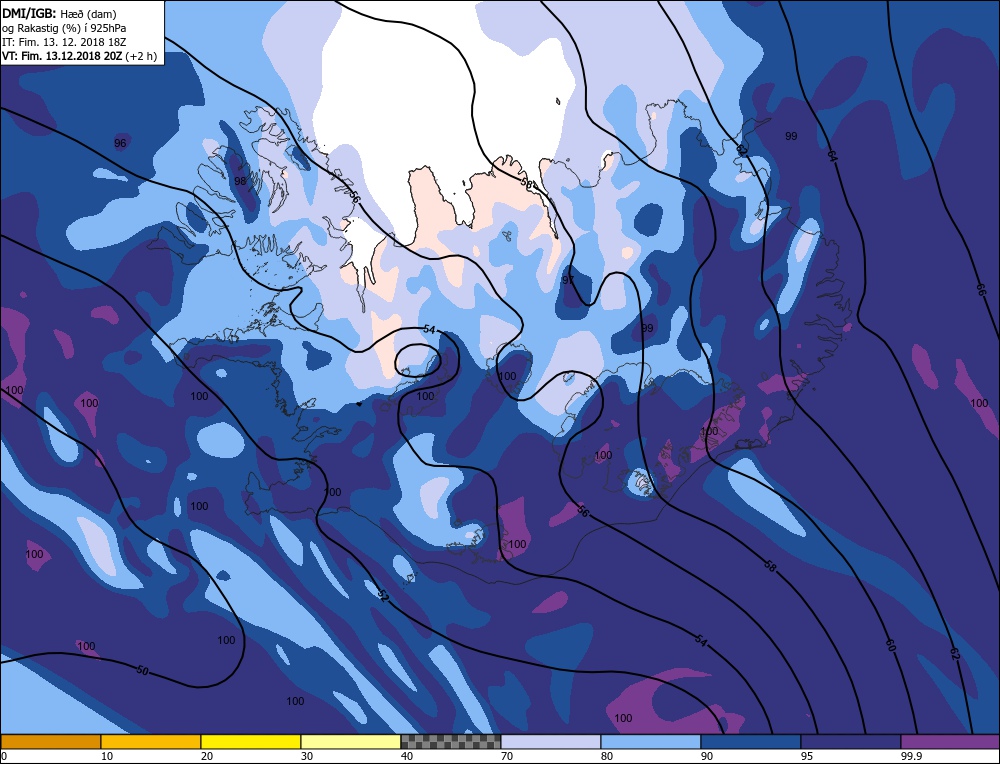Viewport: 1000px width, 764px height.
Task: Choose the medium blue 90–95 legend swatch
Action: pos(751,742)
